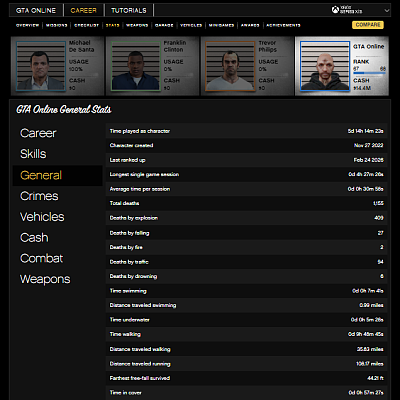Screen dimensions: 400x400
Task: Open the Weapons link in top sub-navigation
Action: point(137,25)
